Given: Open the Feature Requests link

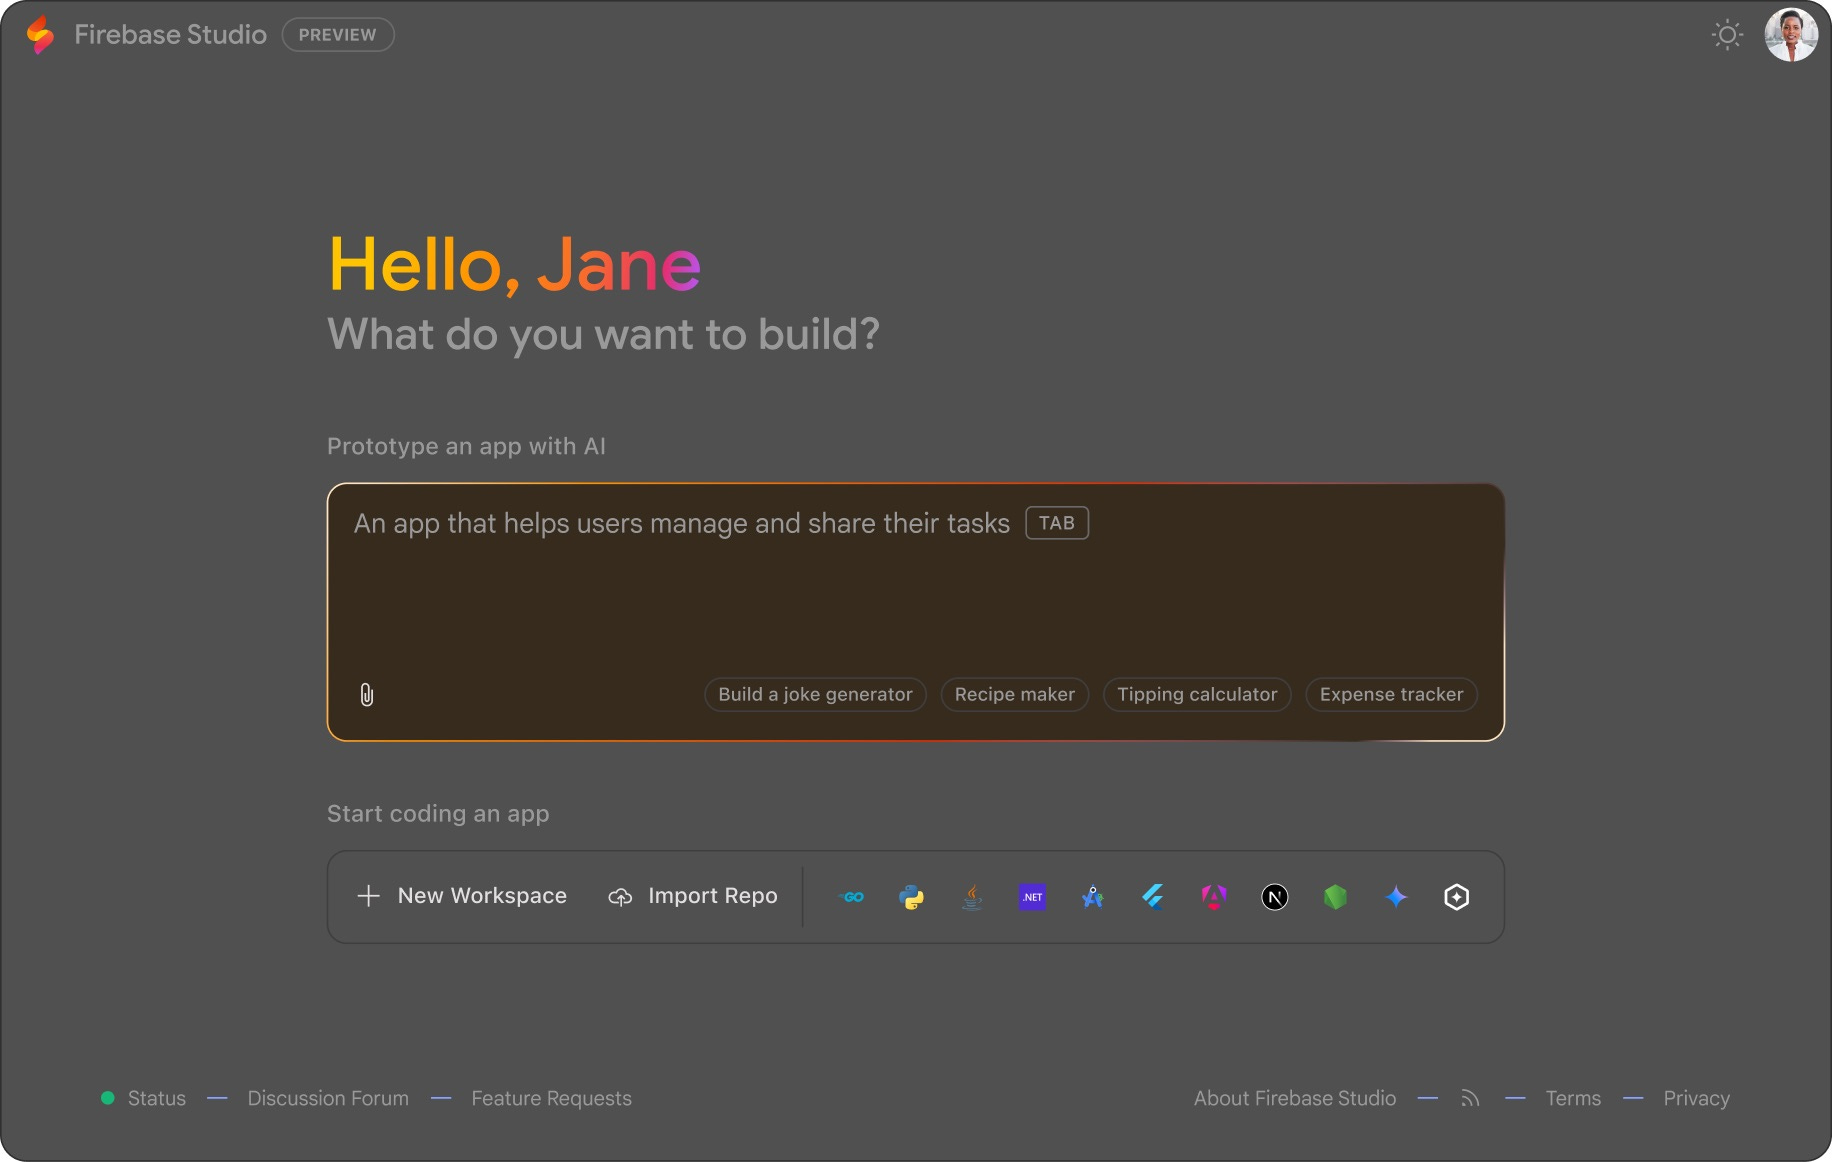Looking at the screenshot, I should click(x=551, y=1098).
